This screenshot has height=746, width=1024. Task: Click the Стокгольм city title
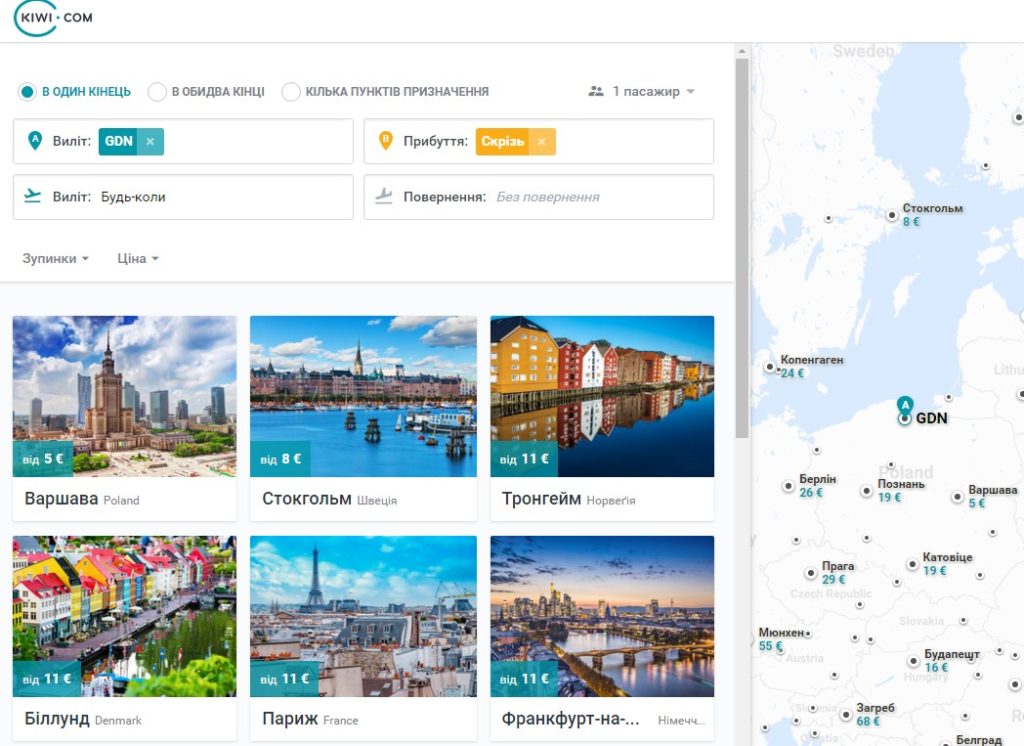[x=306, y=499]
